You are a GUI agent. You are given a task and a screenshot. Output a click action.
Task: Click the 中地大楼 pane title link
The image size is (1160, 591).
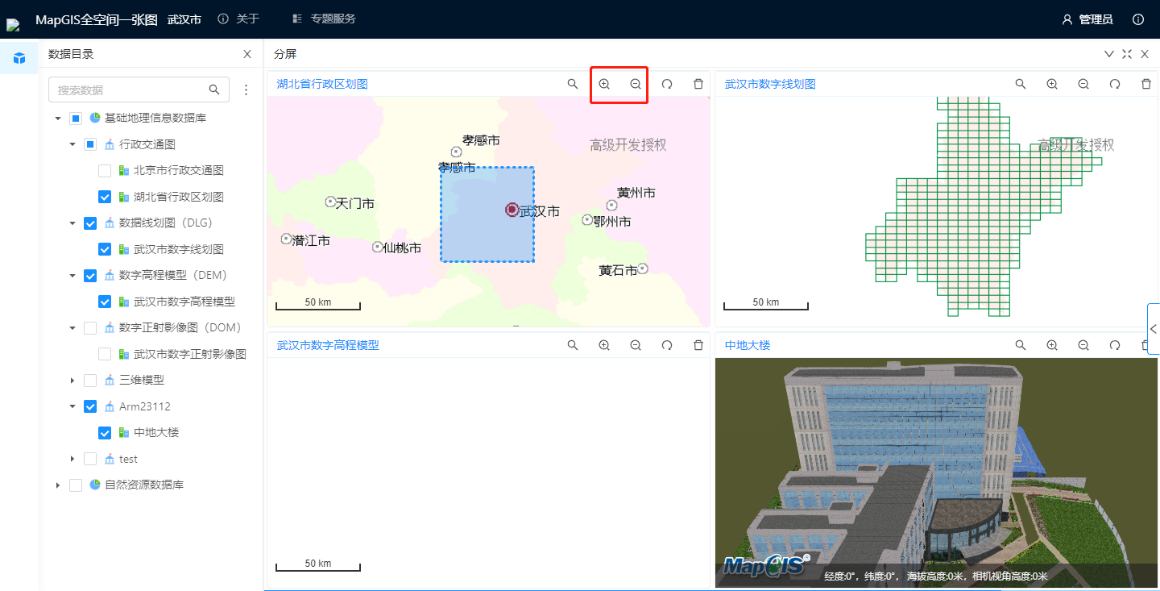tap(748, 345)
